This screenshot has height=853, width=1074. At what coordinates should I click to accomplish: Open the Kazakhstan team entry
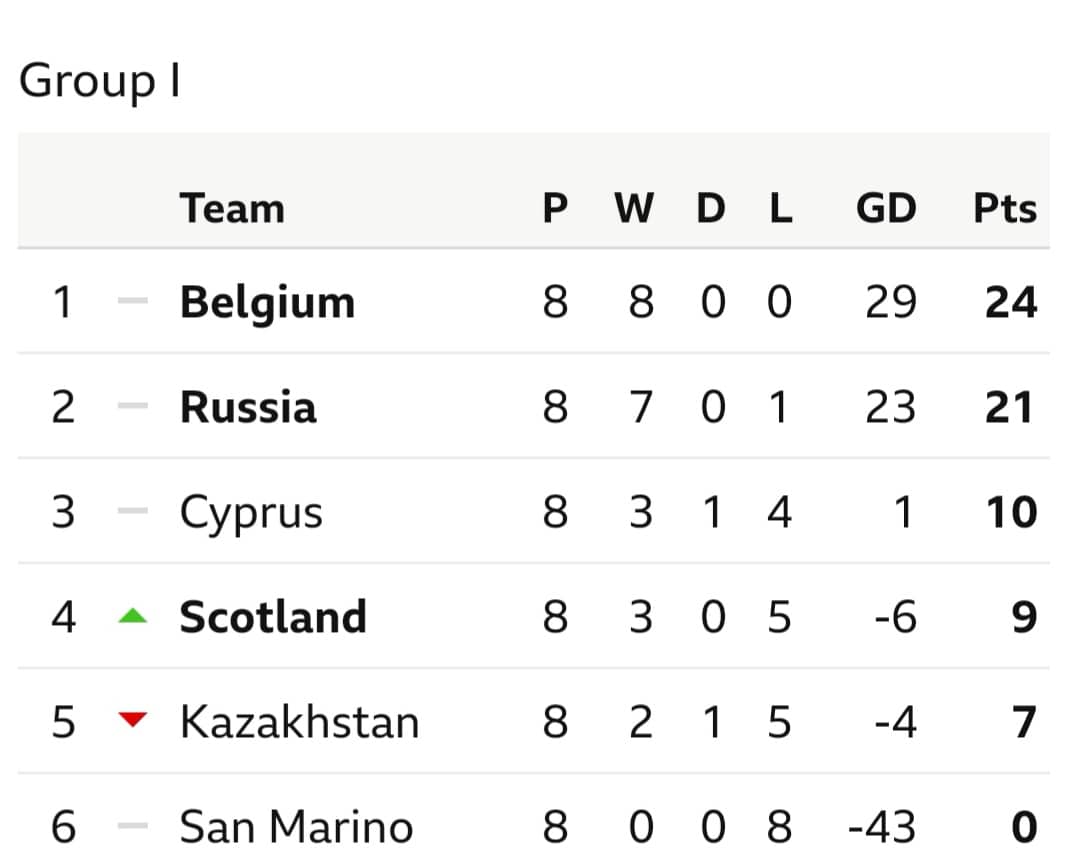(x=299, y=721)
